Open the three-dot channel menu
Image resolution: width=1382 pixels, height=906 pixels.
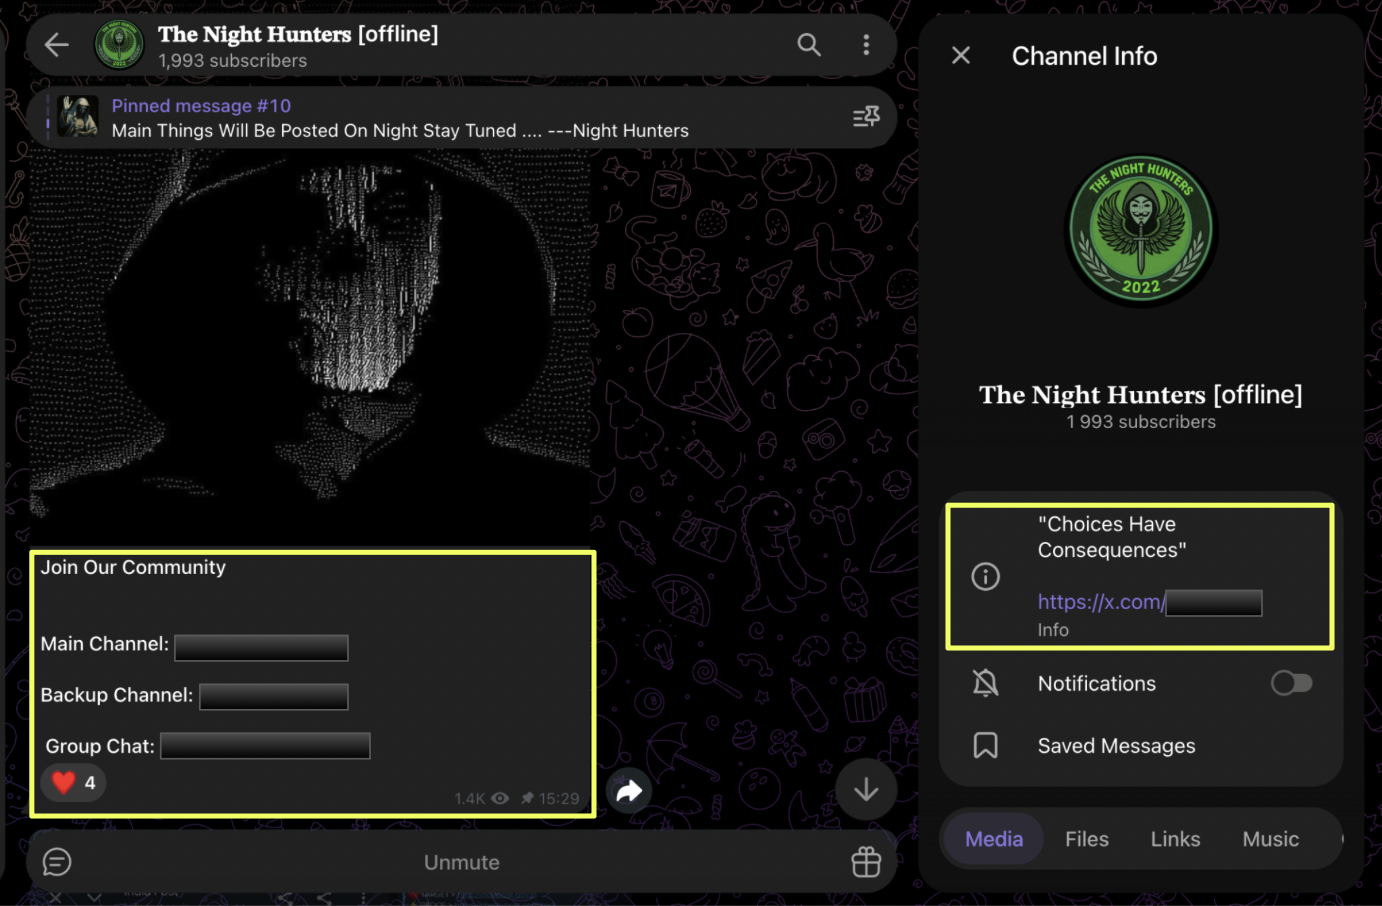pos(866,45)
